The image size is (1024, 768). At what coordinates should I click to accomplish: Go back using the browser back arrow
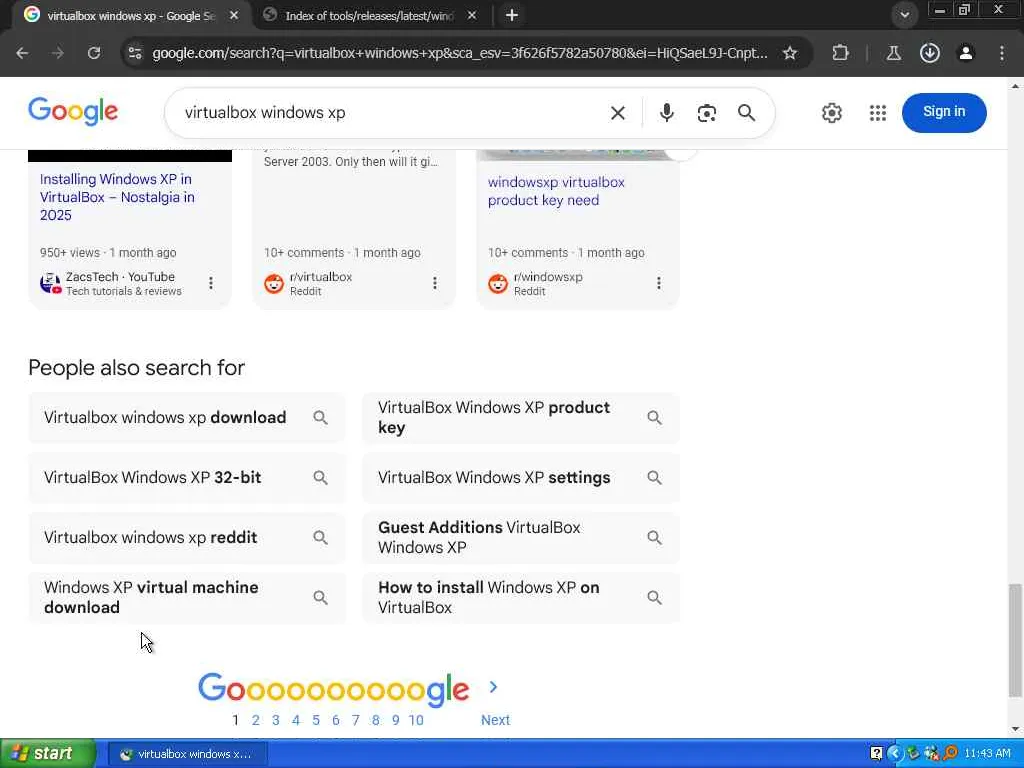pyautogui.click(x=22, y=53)
